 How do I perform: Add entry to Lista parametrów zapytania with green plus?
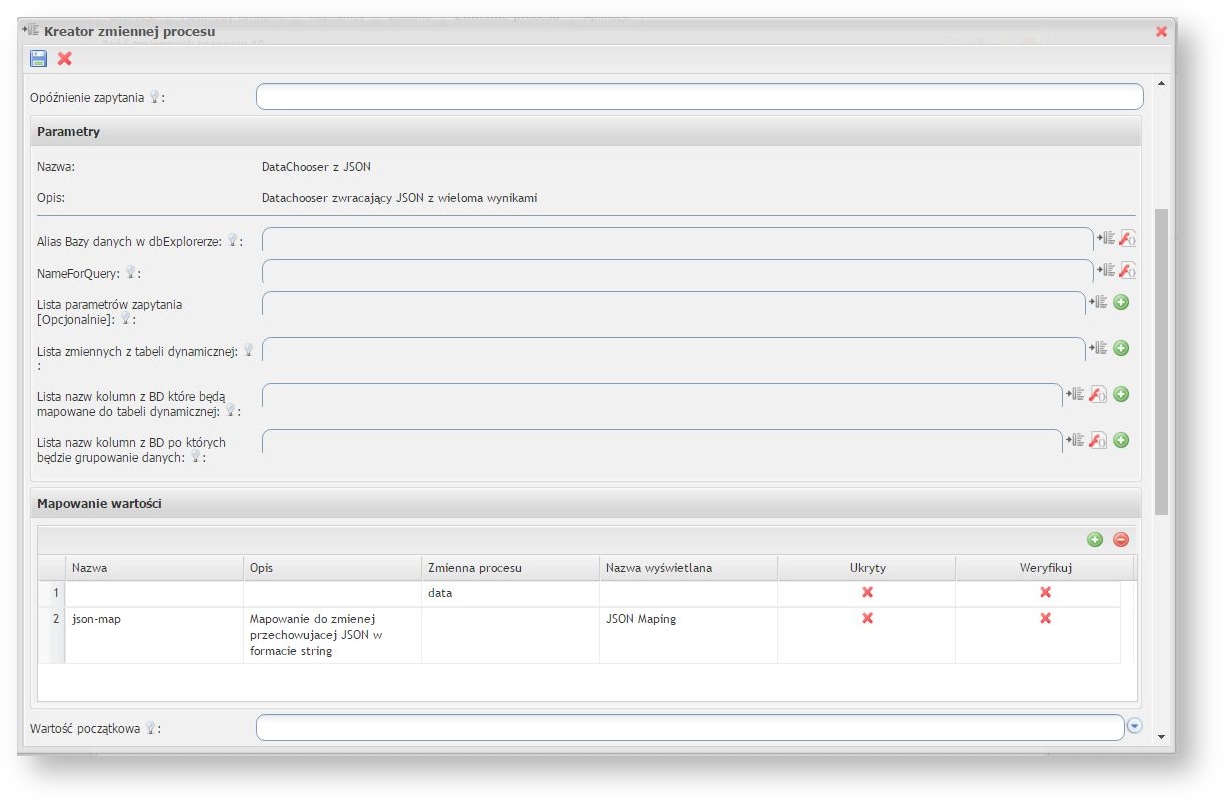[x=1121, y=302]
